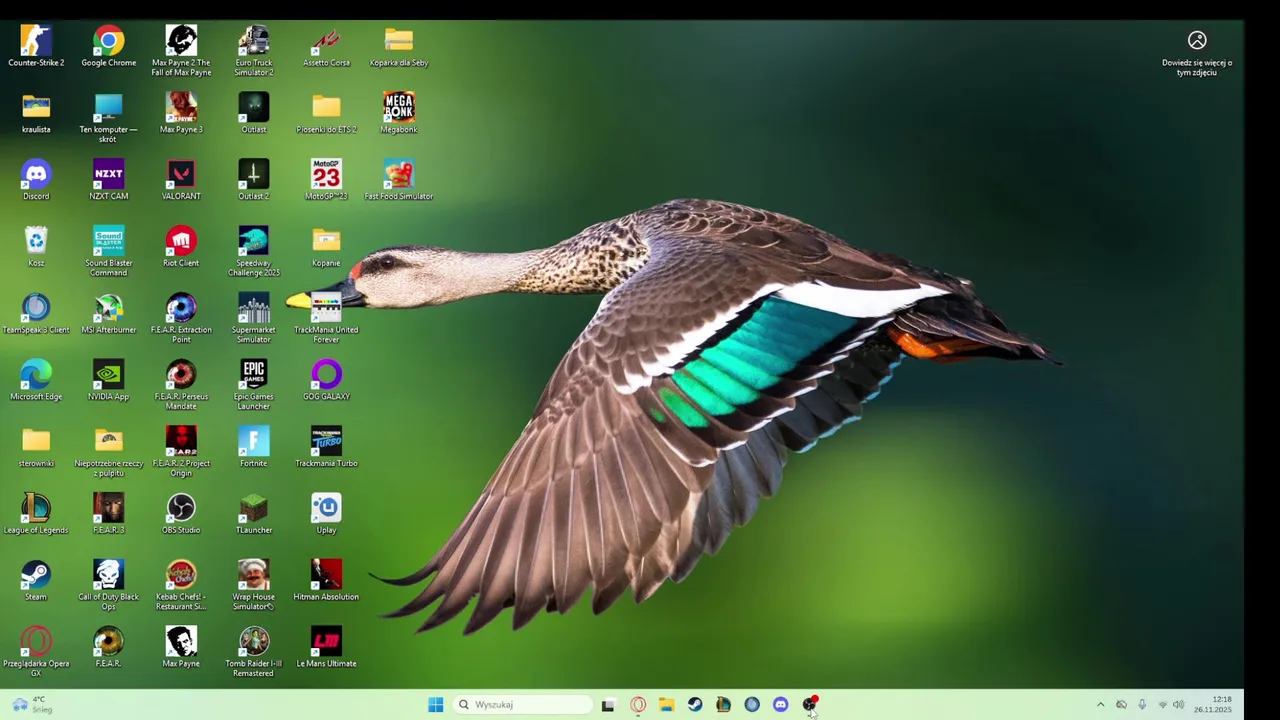Viewport: 1280px width, 720px height.
Task: Click Supermarket Simulator desktop icon
Action: coord(254,318)
